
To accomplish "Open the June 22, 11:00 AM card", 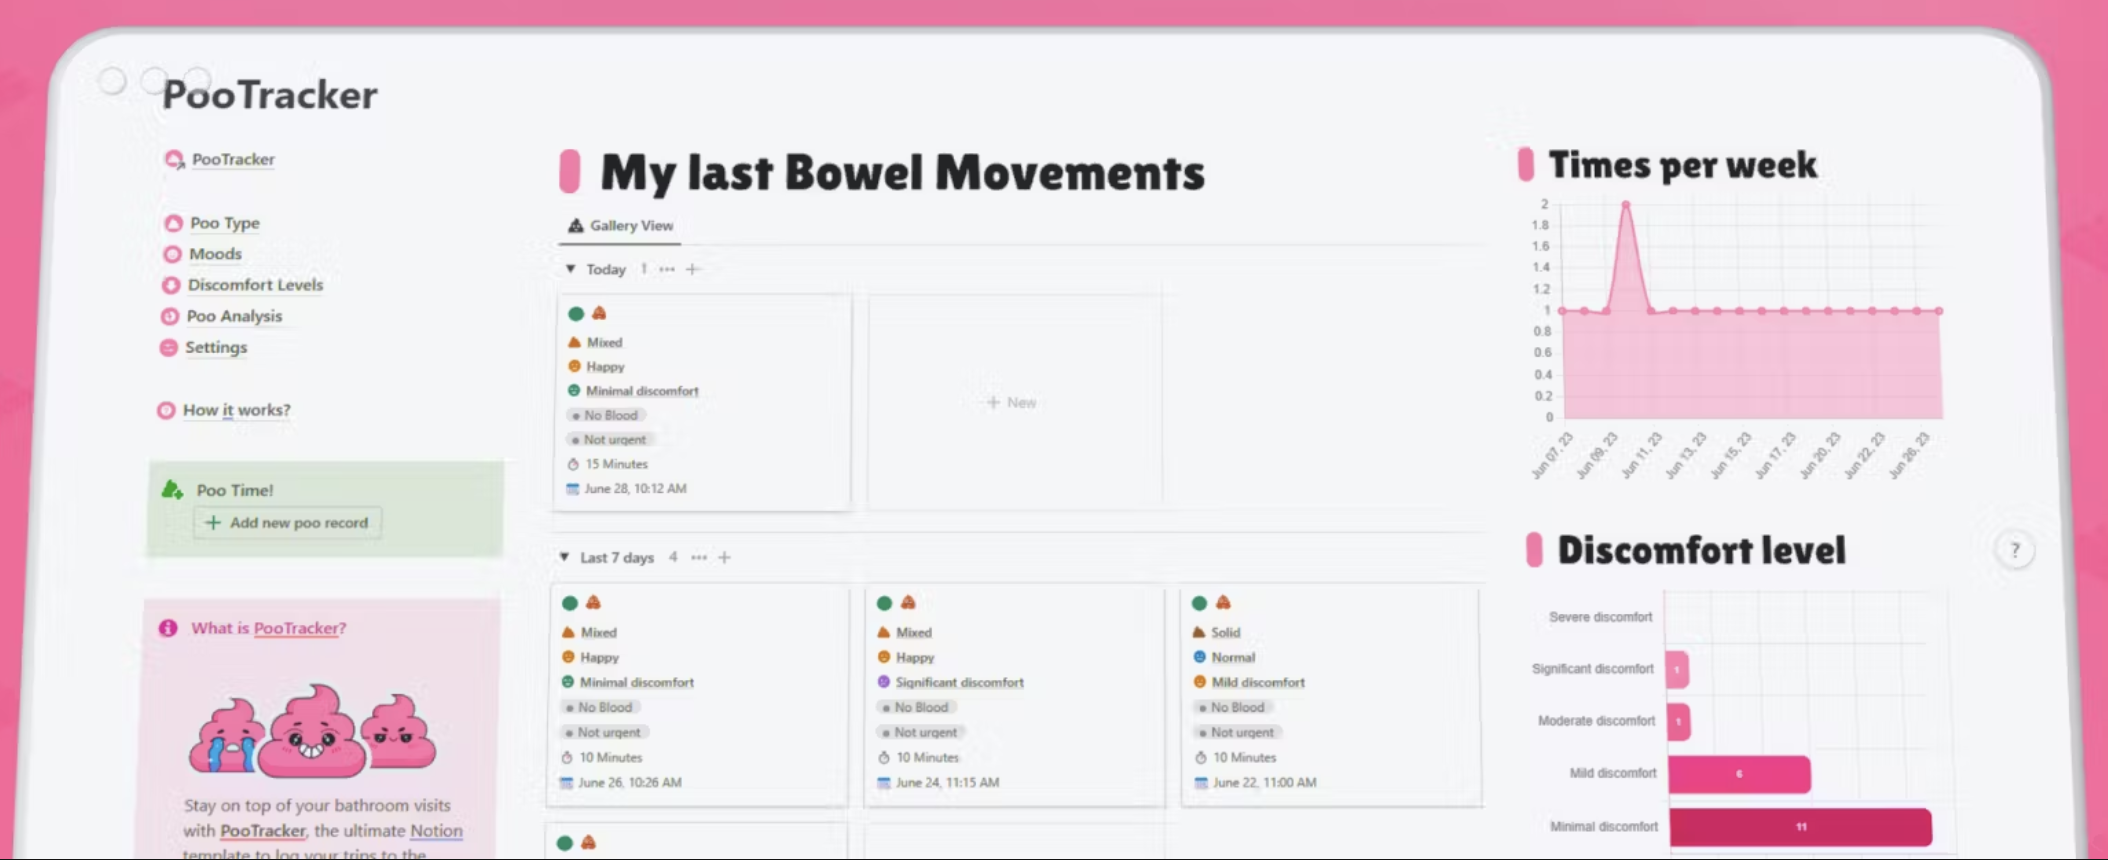I will click(x=1331, y=695).
